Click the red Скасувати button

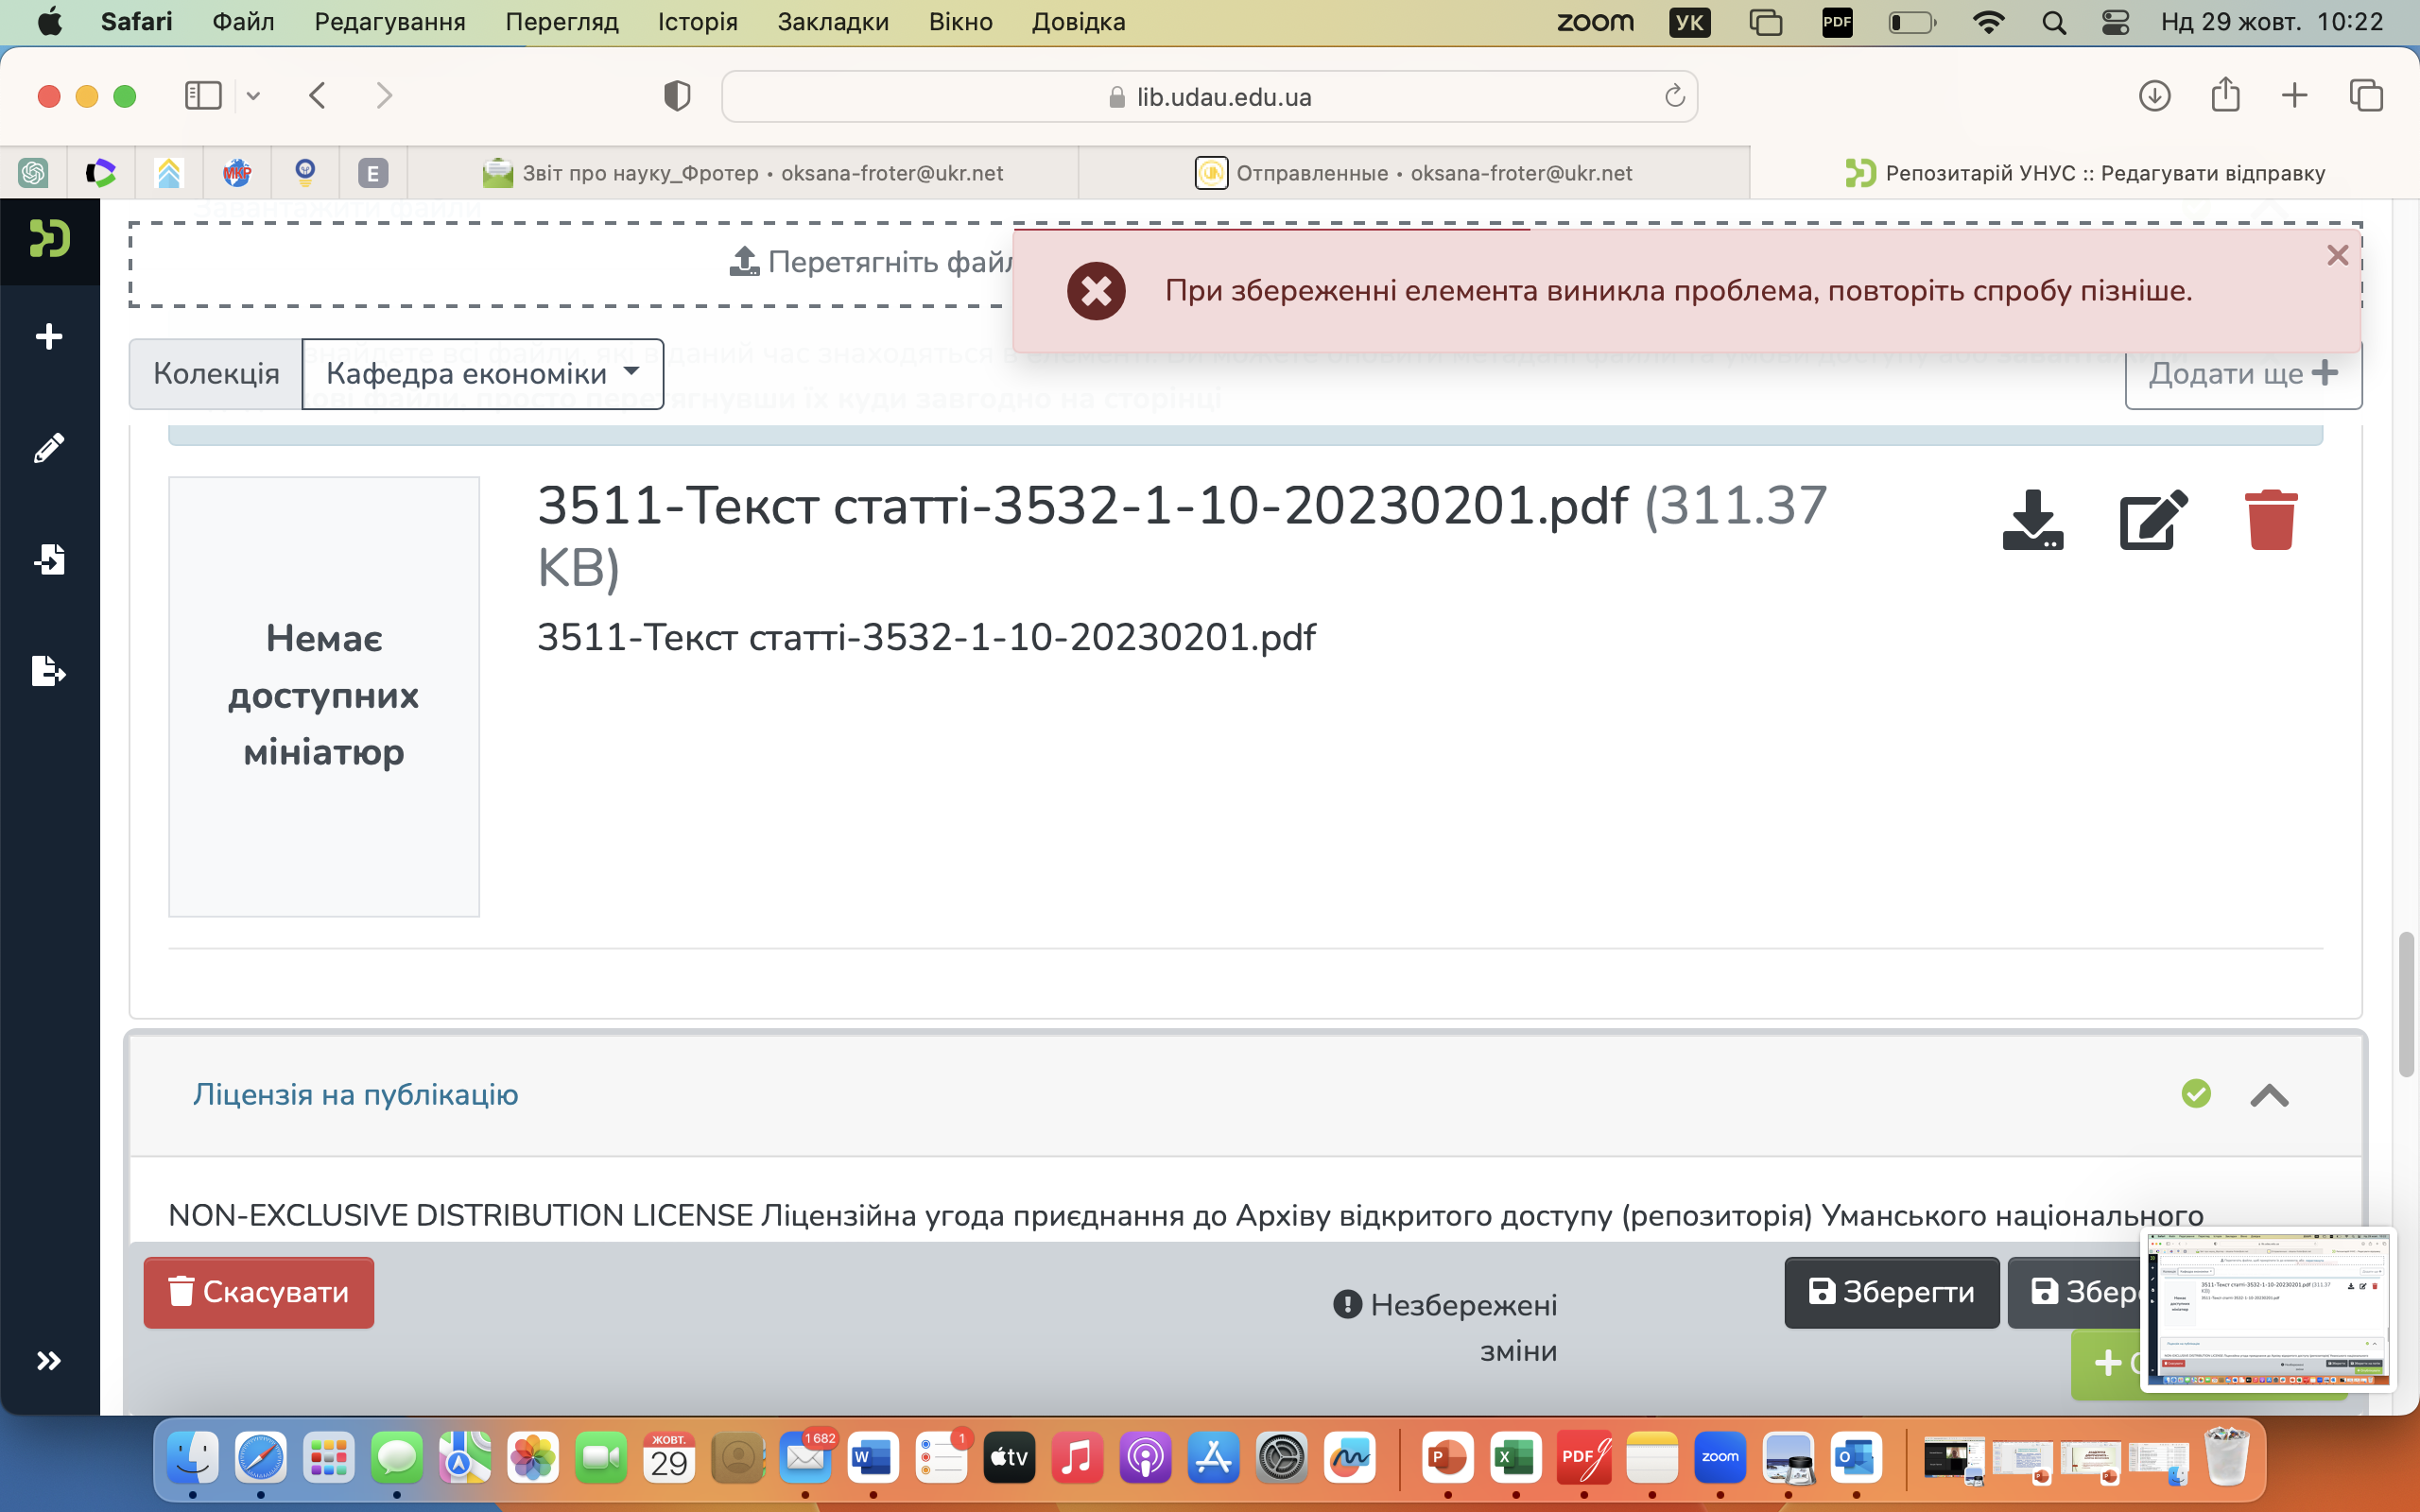coord(259,1292)
